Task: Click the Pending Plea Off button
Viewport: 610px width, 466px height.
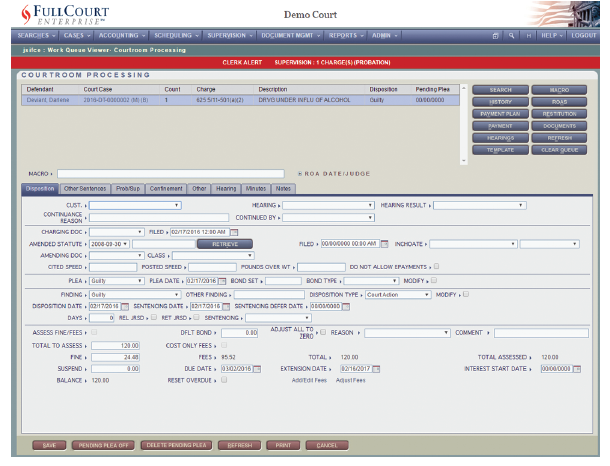Action: (103, 445)
